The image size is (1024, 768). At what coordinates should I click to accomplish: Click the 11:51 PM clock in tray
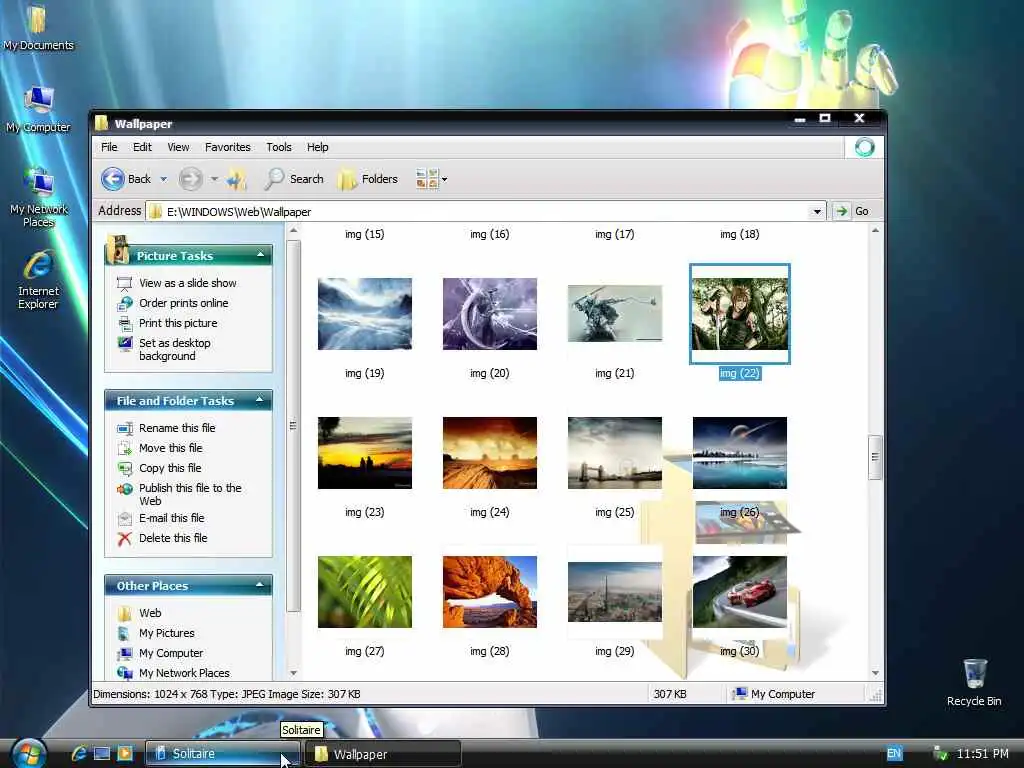[x=982, y=754]
